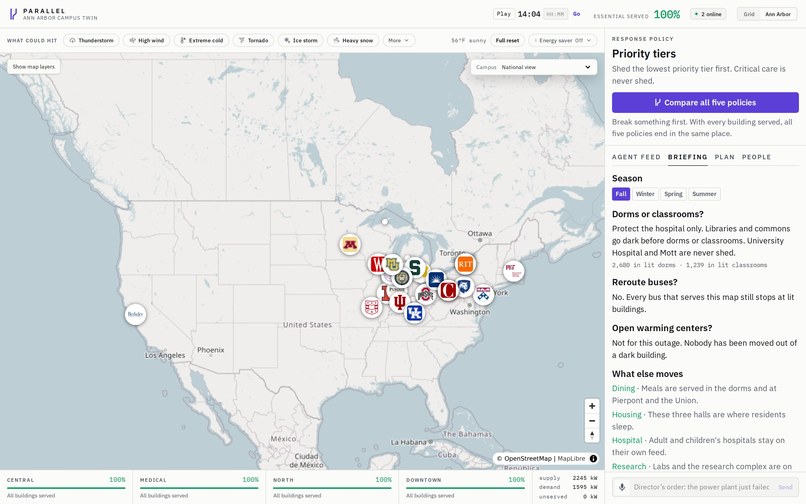Open the Minnesota Gophers campus marker

click(x=350, y=244)
